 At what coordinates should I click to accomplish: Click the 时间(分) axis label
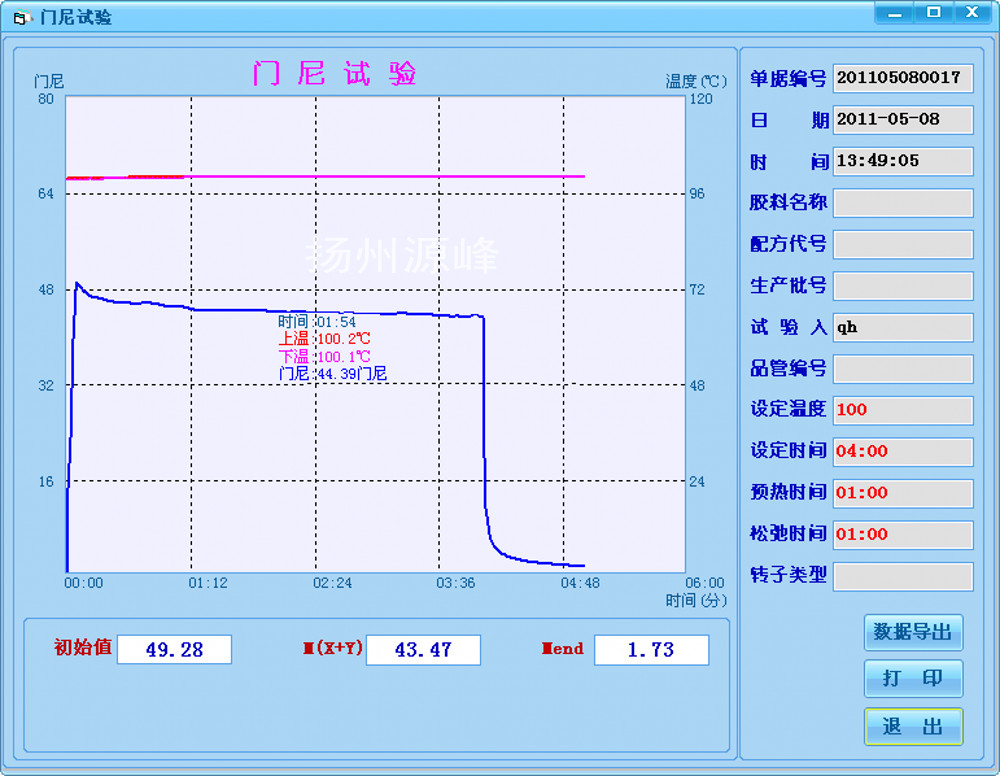[x=696, y=600]
